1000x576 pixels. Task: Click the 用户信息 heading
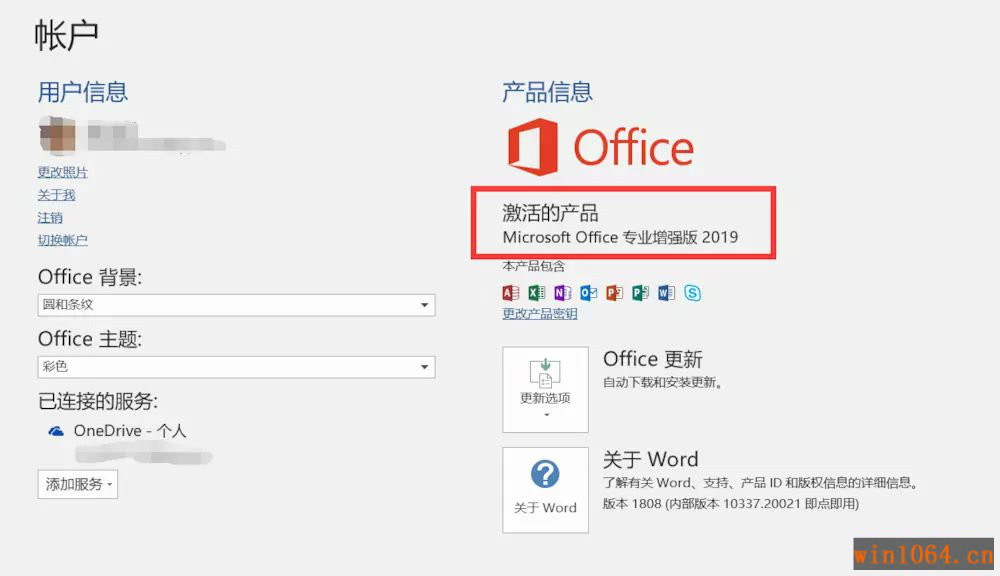tap(83, 92)
